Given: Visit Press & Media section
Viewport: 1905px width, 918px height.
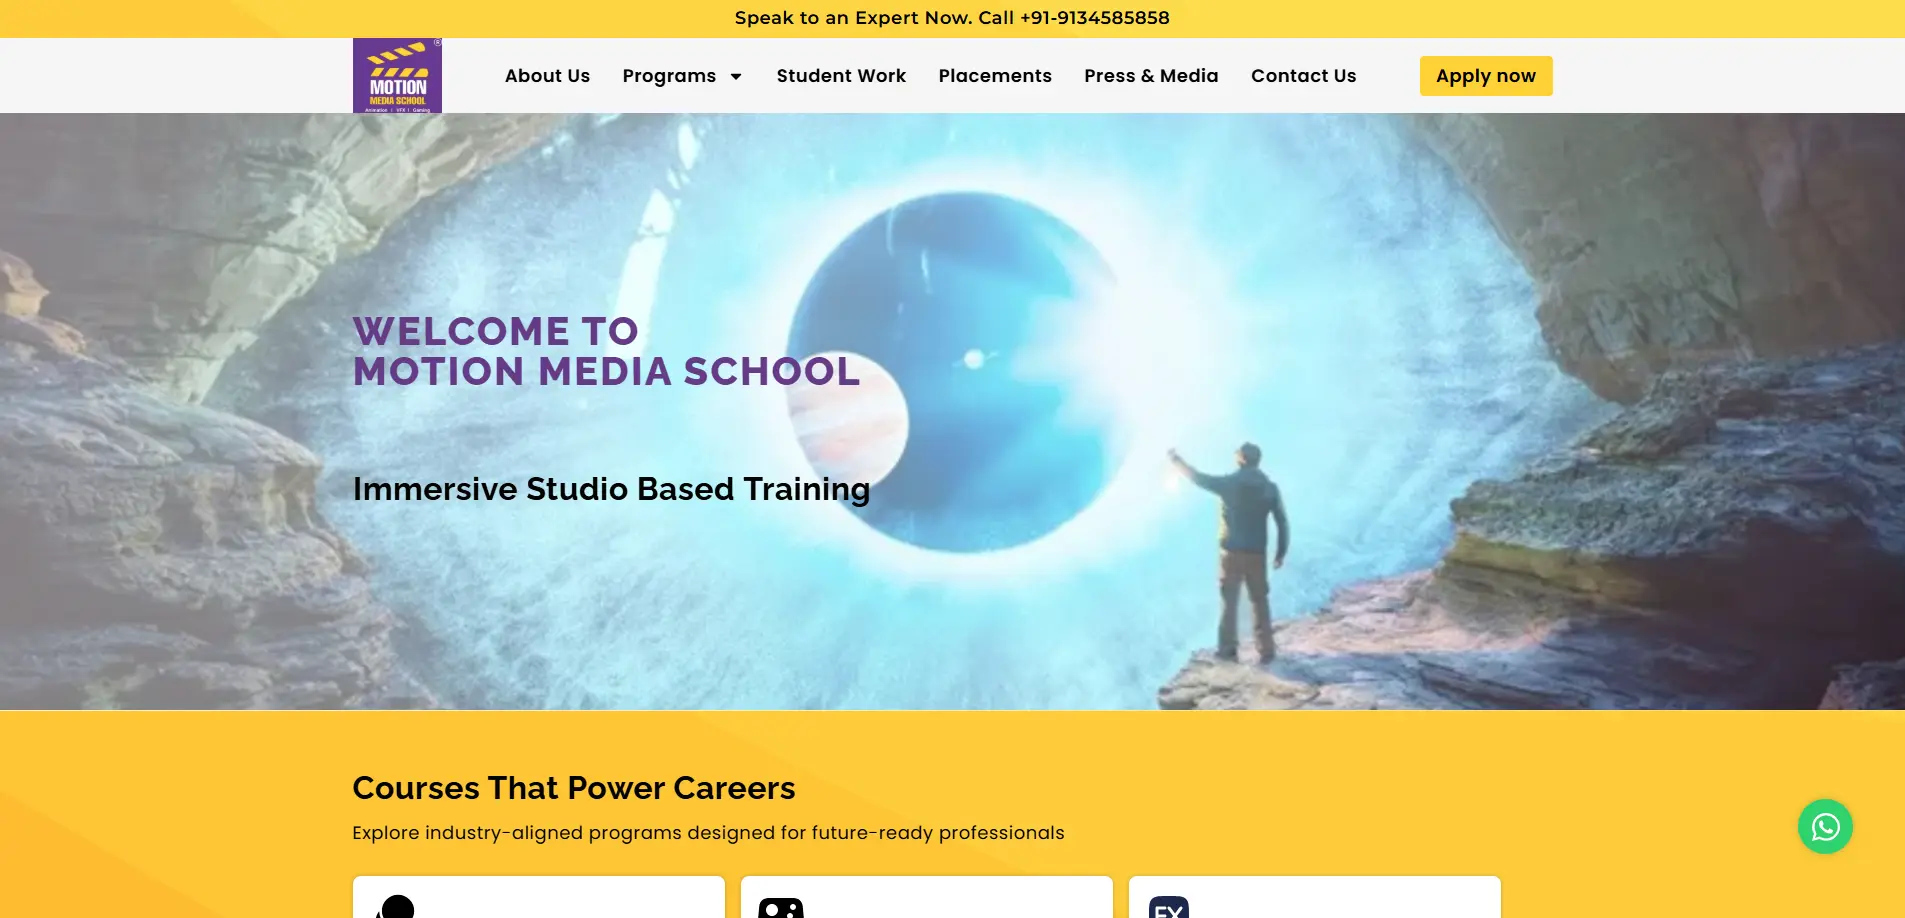Looking at the screenshot, I should [x=1151, y=76].
